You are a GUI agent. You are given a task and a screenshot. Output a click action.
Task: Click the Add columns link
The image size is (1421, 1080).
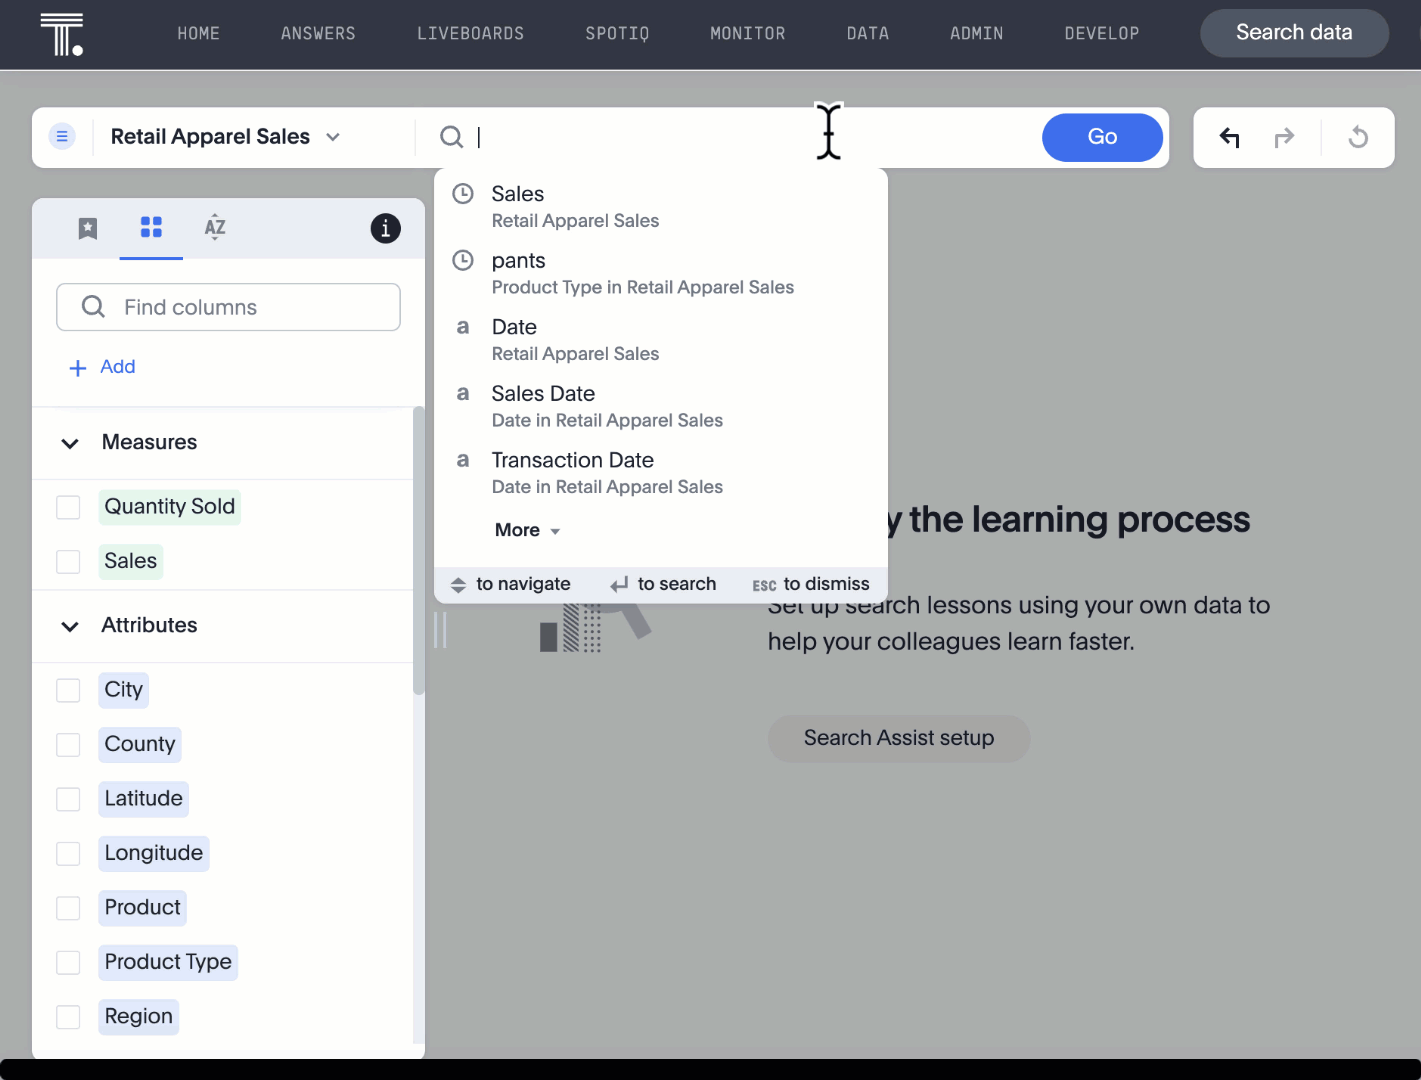(103, 367)
